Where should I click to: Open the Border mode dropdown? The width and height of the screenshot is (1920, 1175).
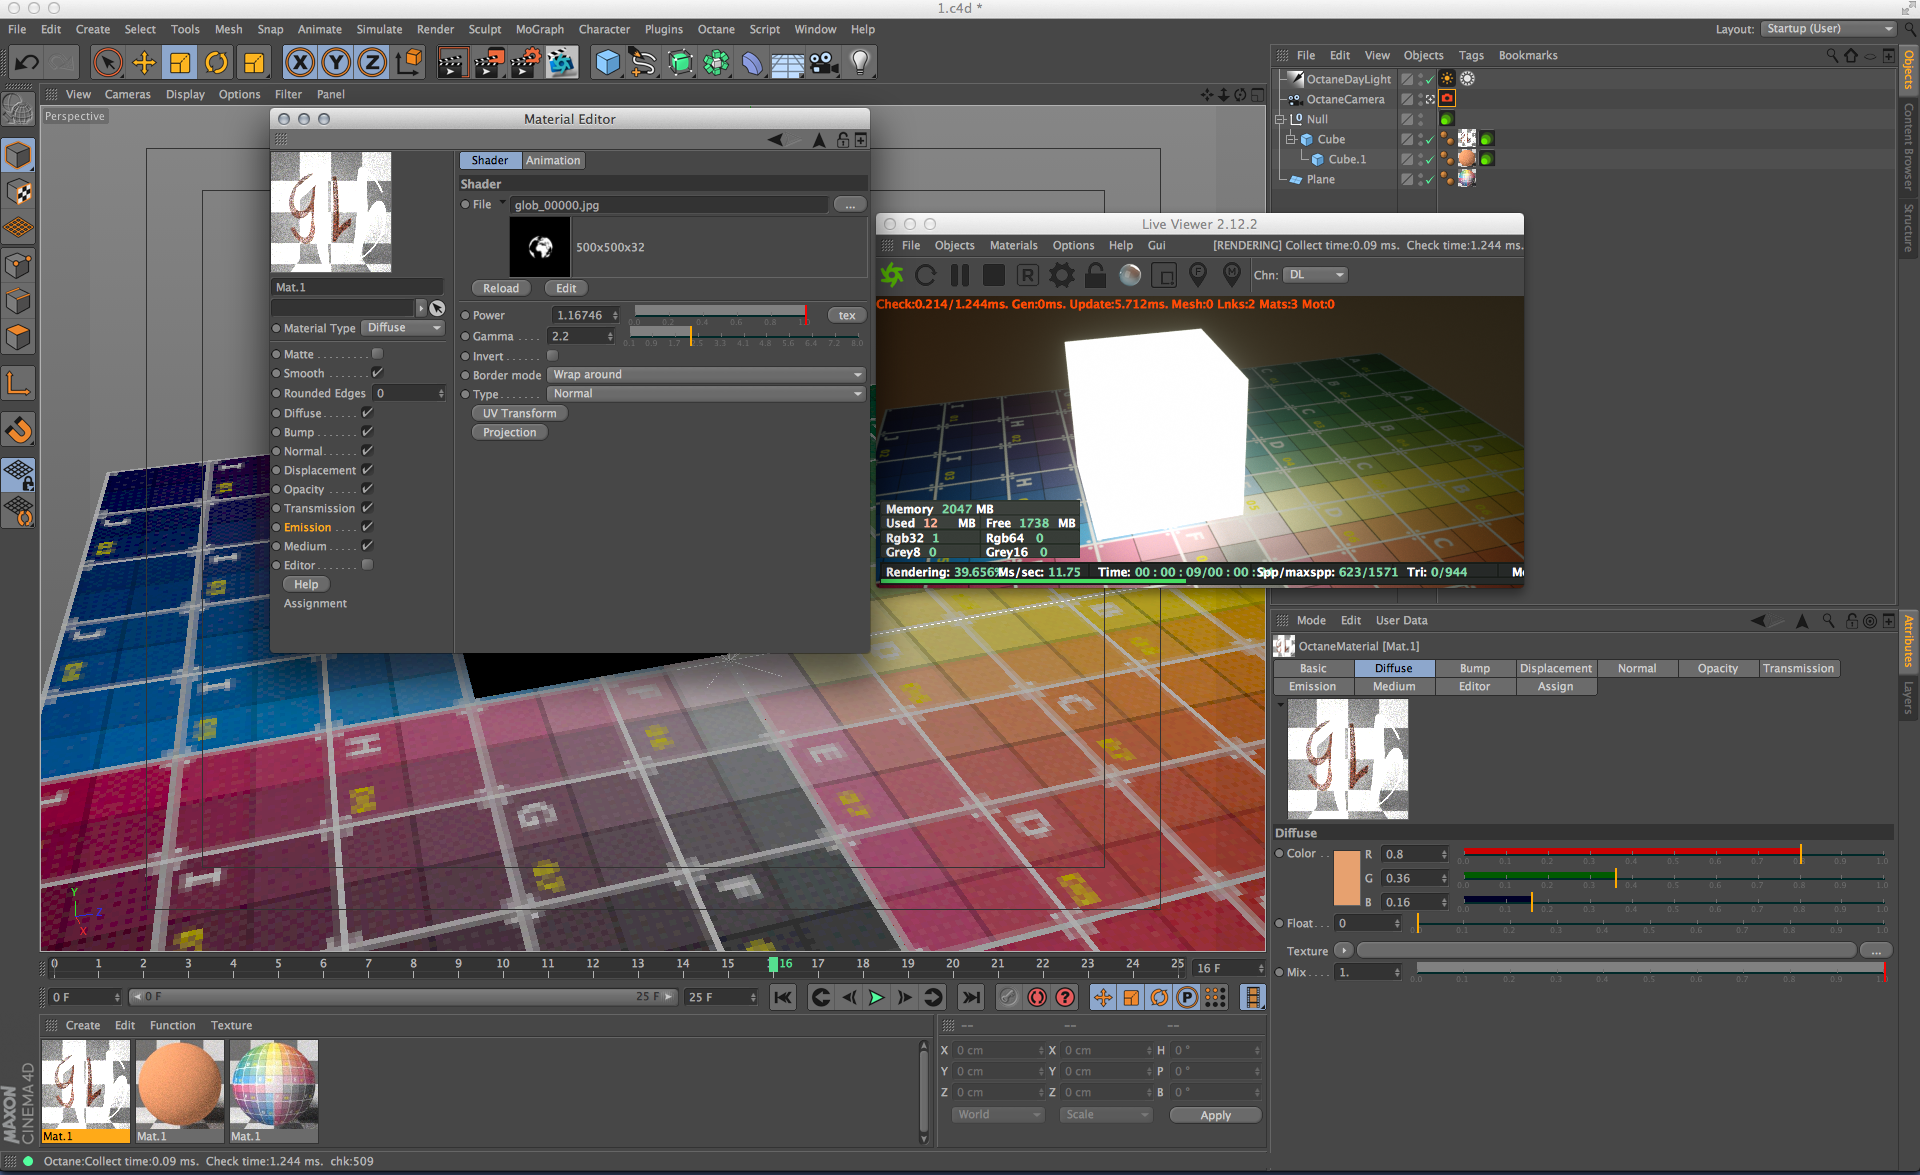[706, 375]
